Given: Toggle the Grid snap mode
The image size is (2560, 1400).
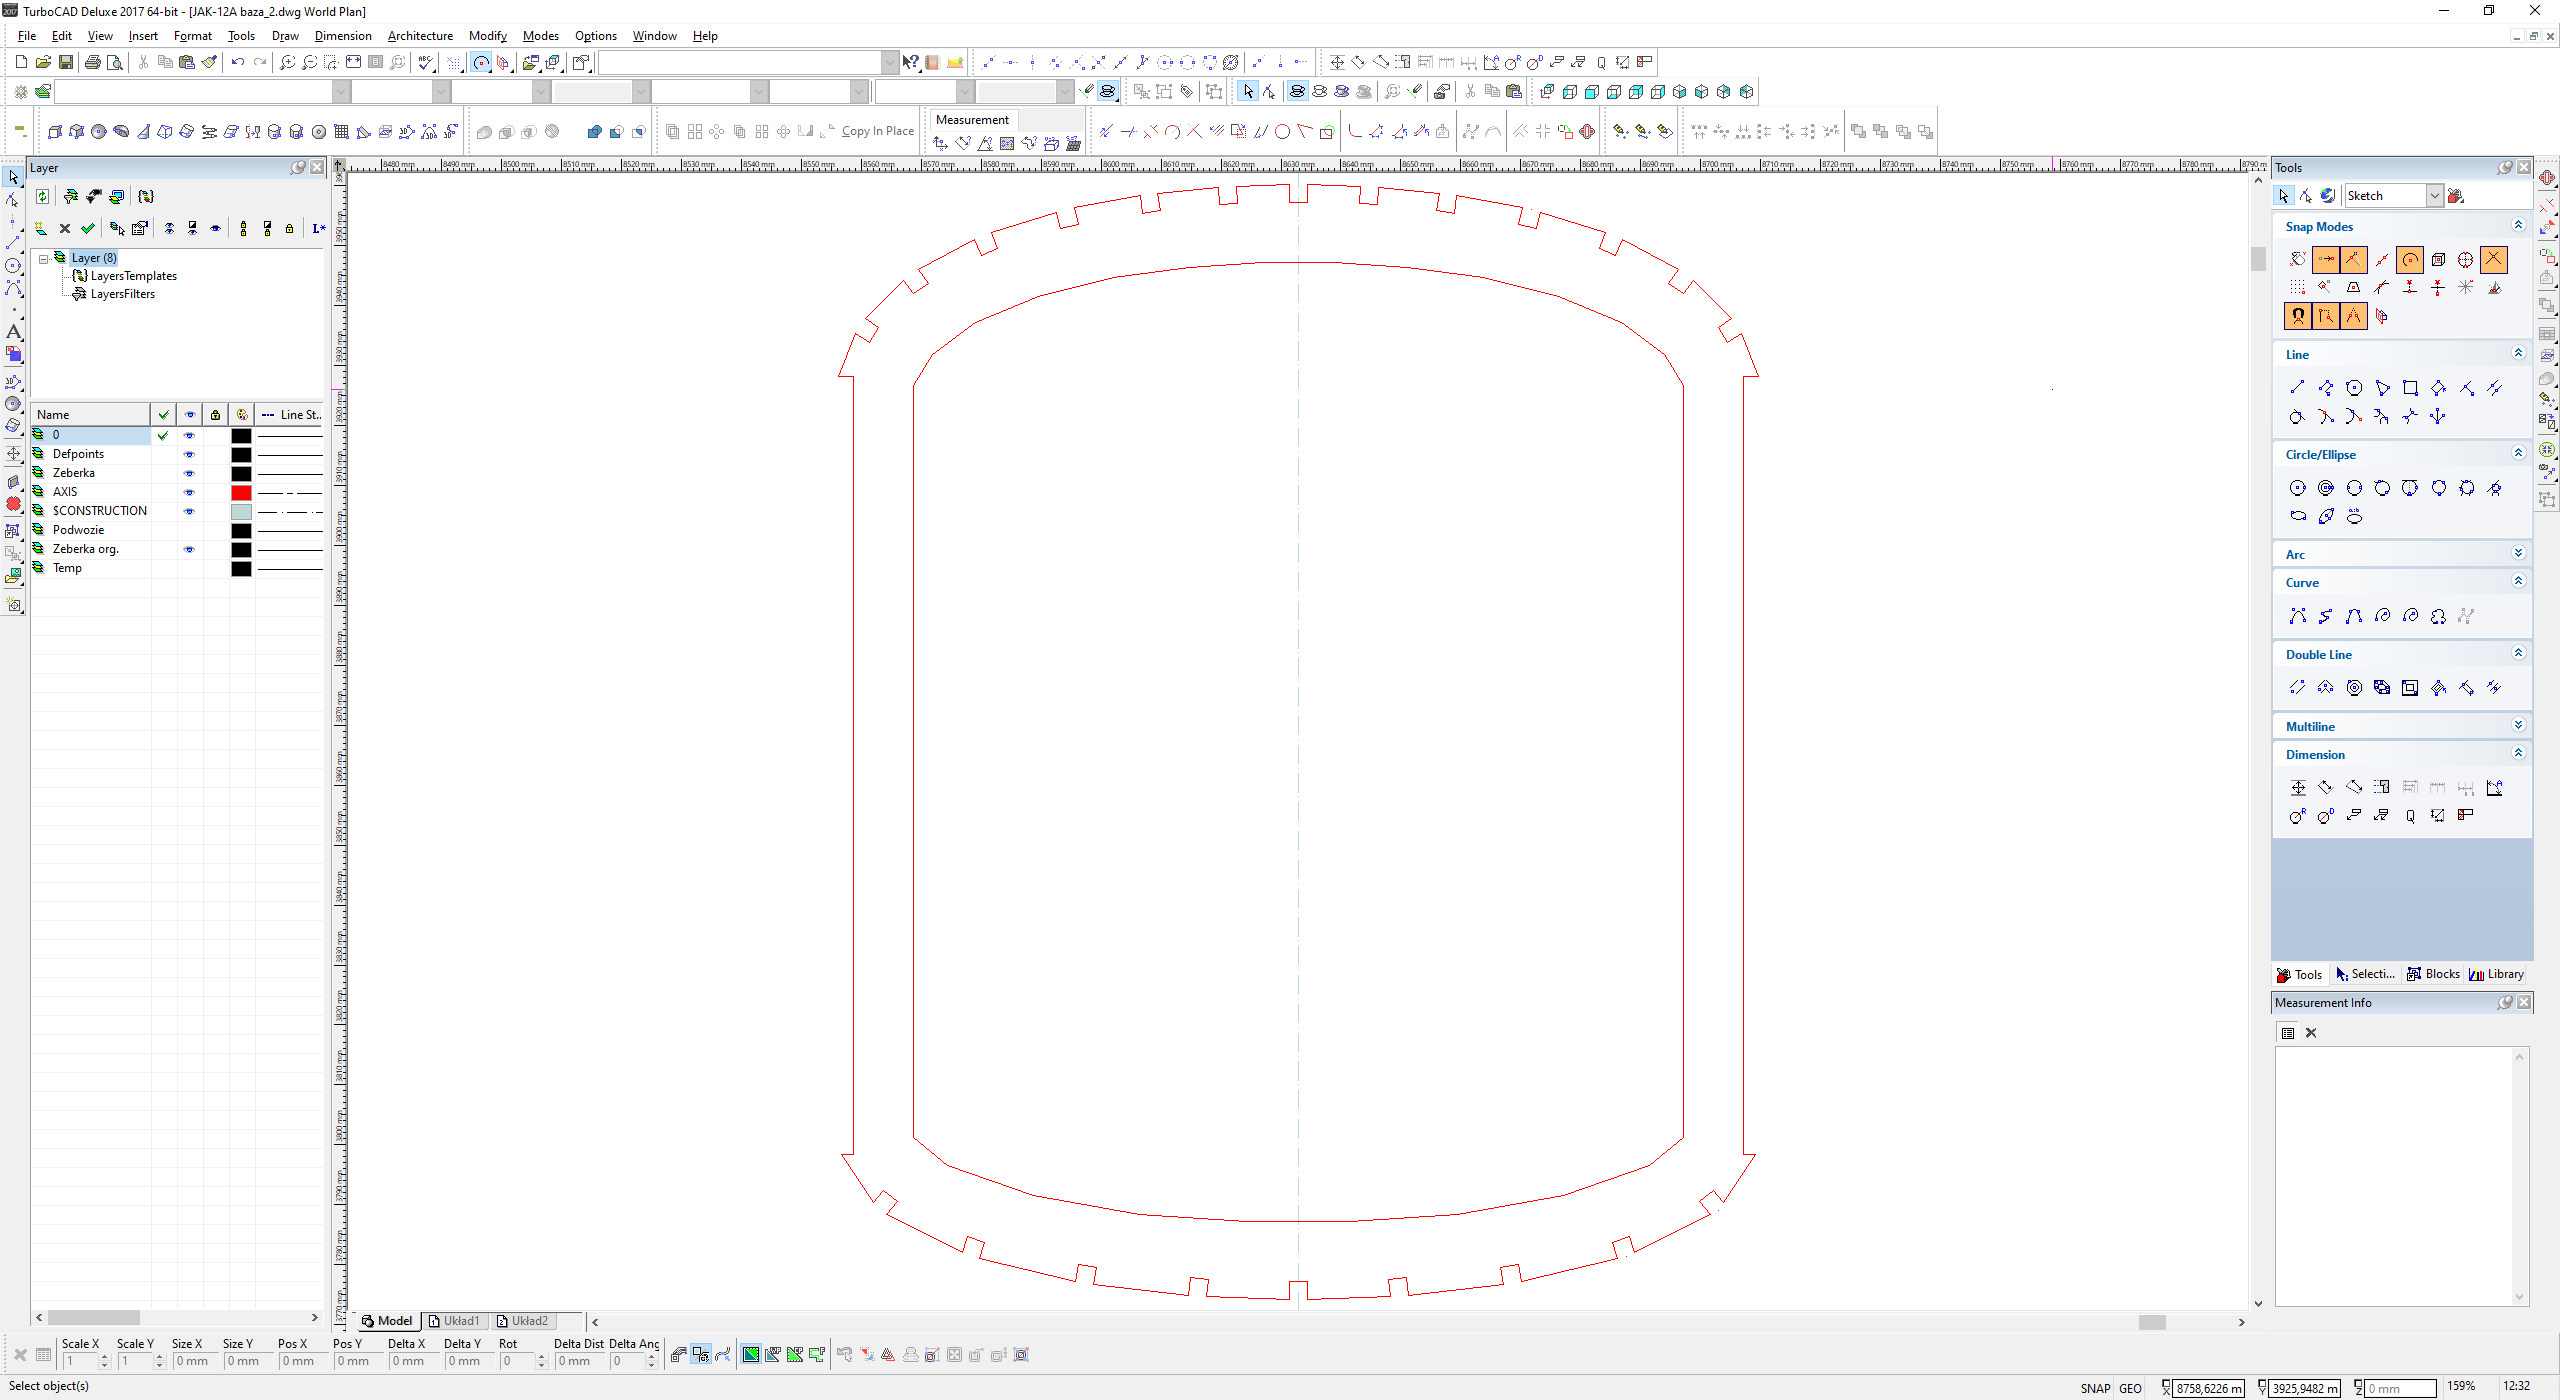Looking at the screenshot, I should click(2297, 288).
